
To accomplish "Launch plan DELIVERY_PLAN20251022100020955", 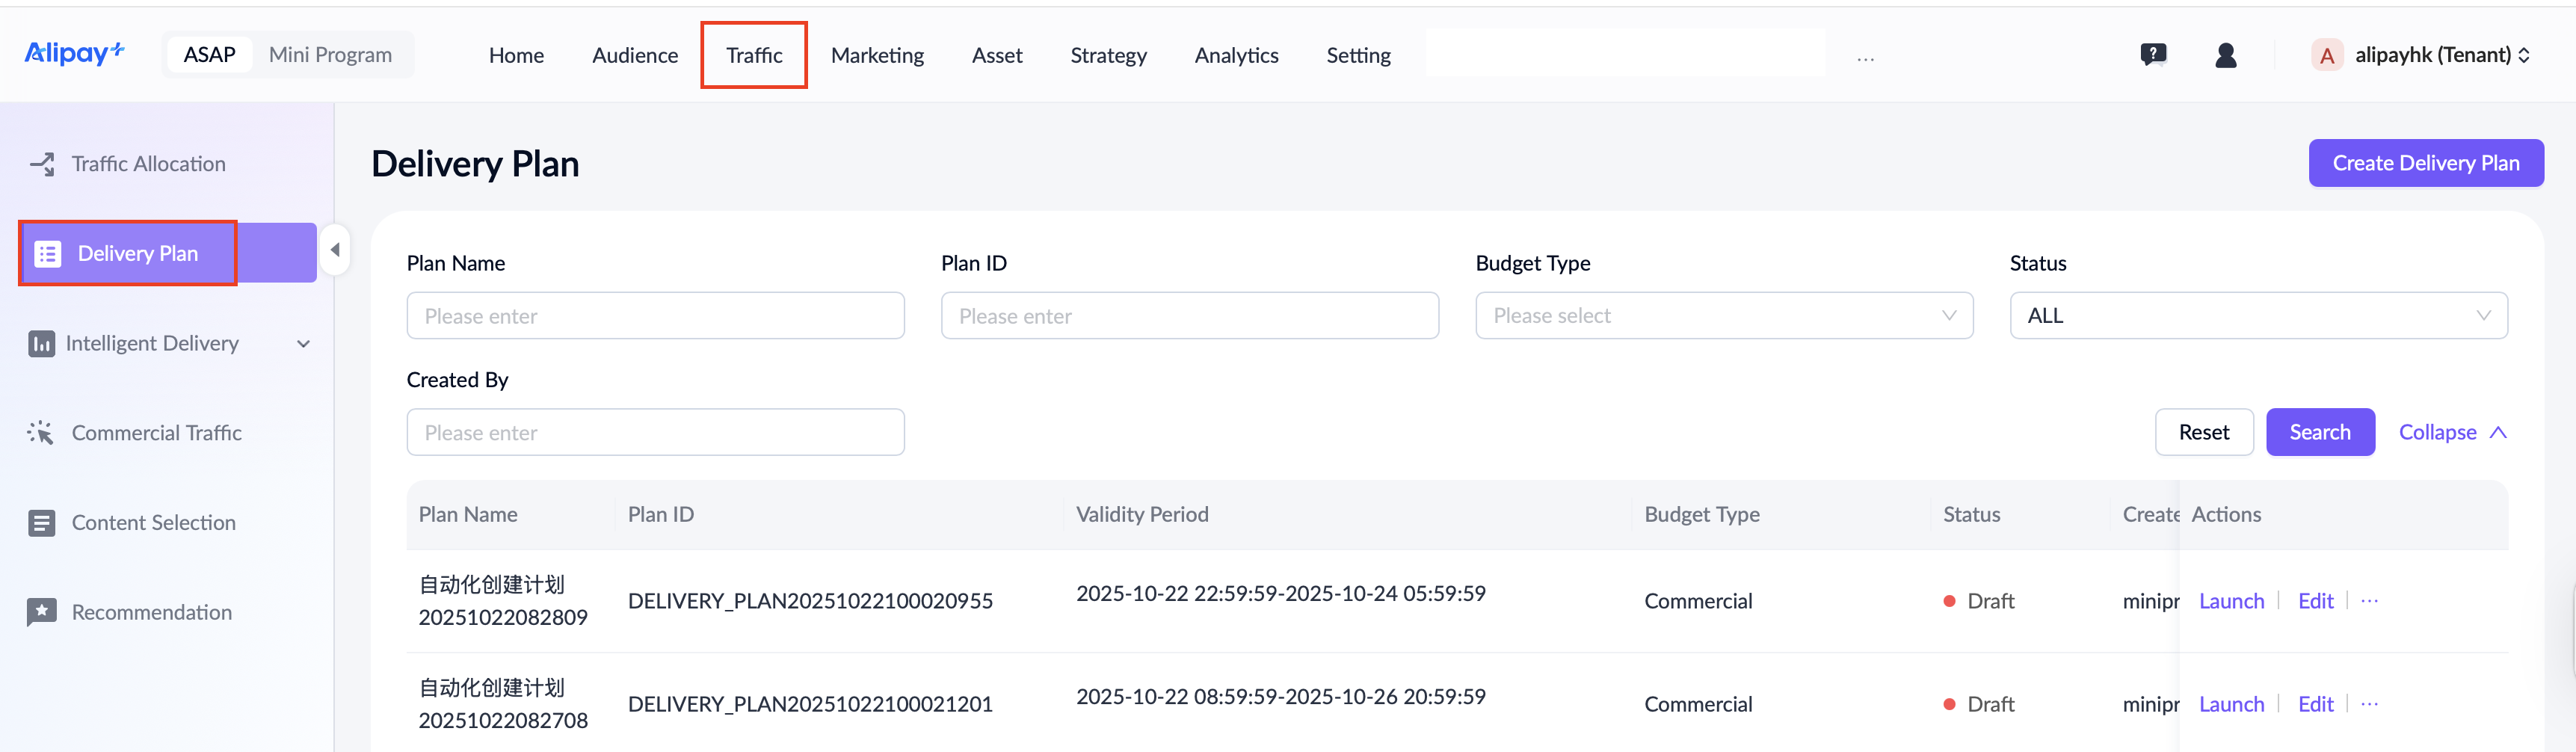I will pyautogui.click(x=2231, y=600).
